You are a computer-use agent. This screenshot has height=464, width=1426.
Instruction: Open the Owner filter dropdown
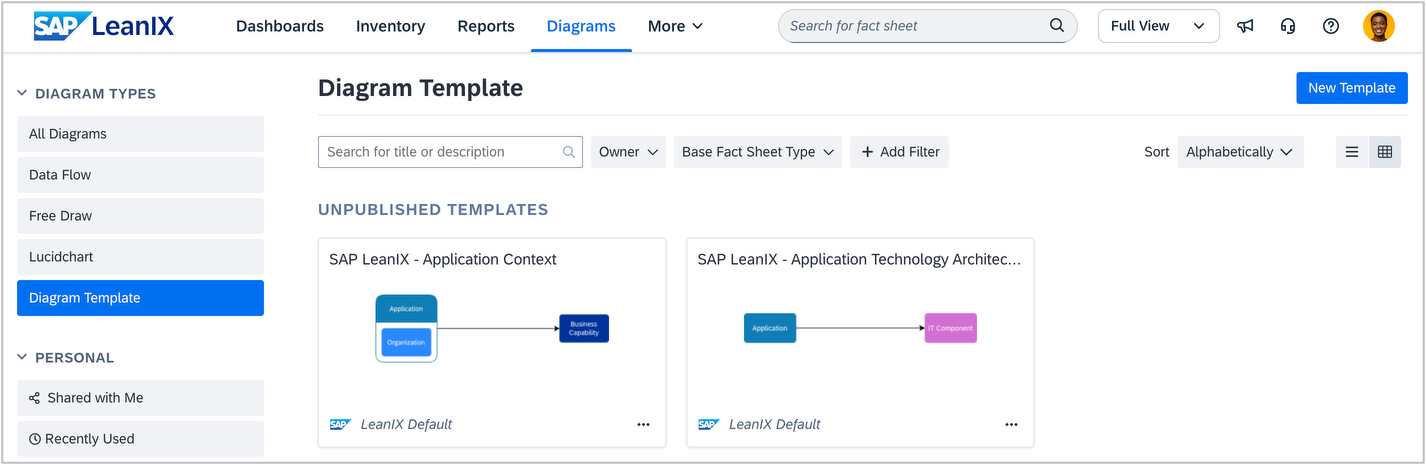tap(628, 152)
